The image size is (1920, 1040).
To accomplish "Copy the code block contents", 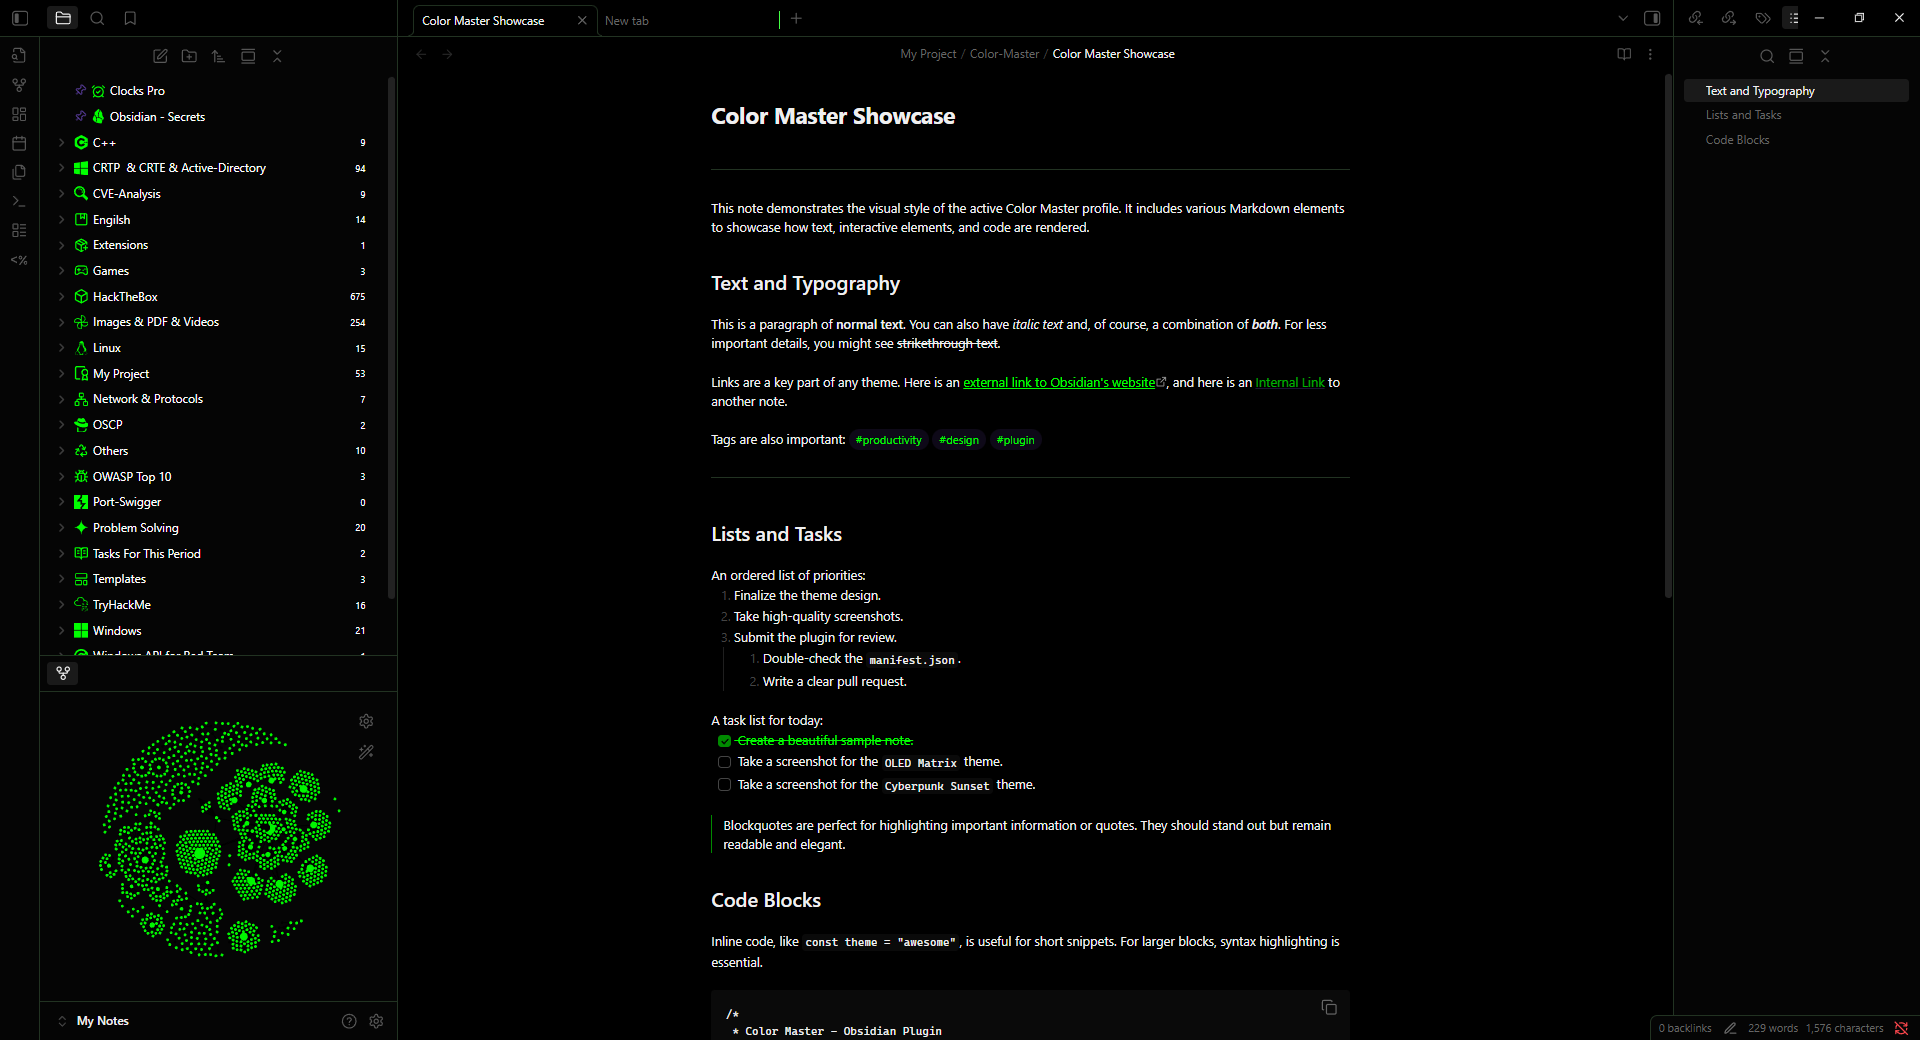I will 1329,1007.
